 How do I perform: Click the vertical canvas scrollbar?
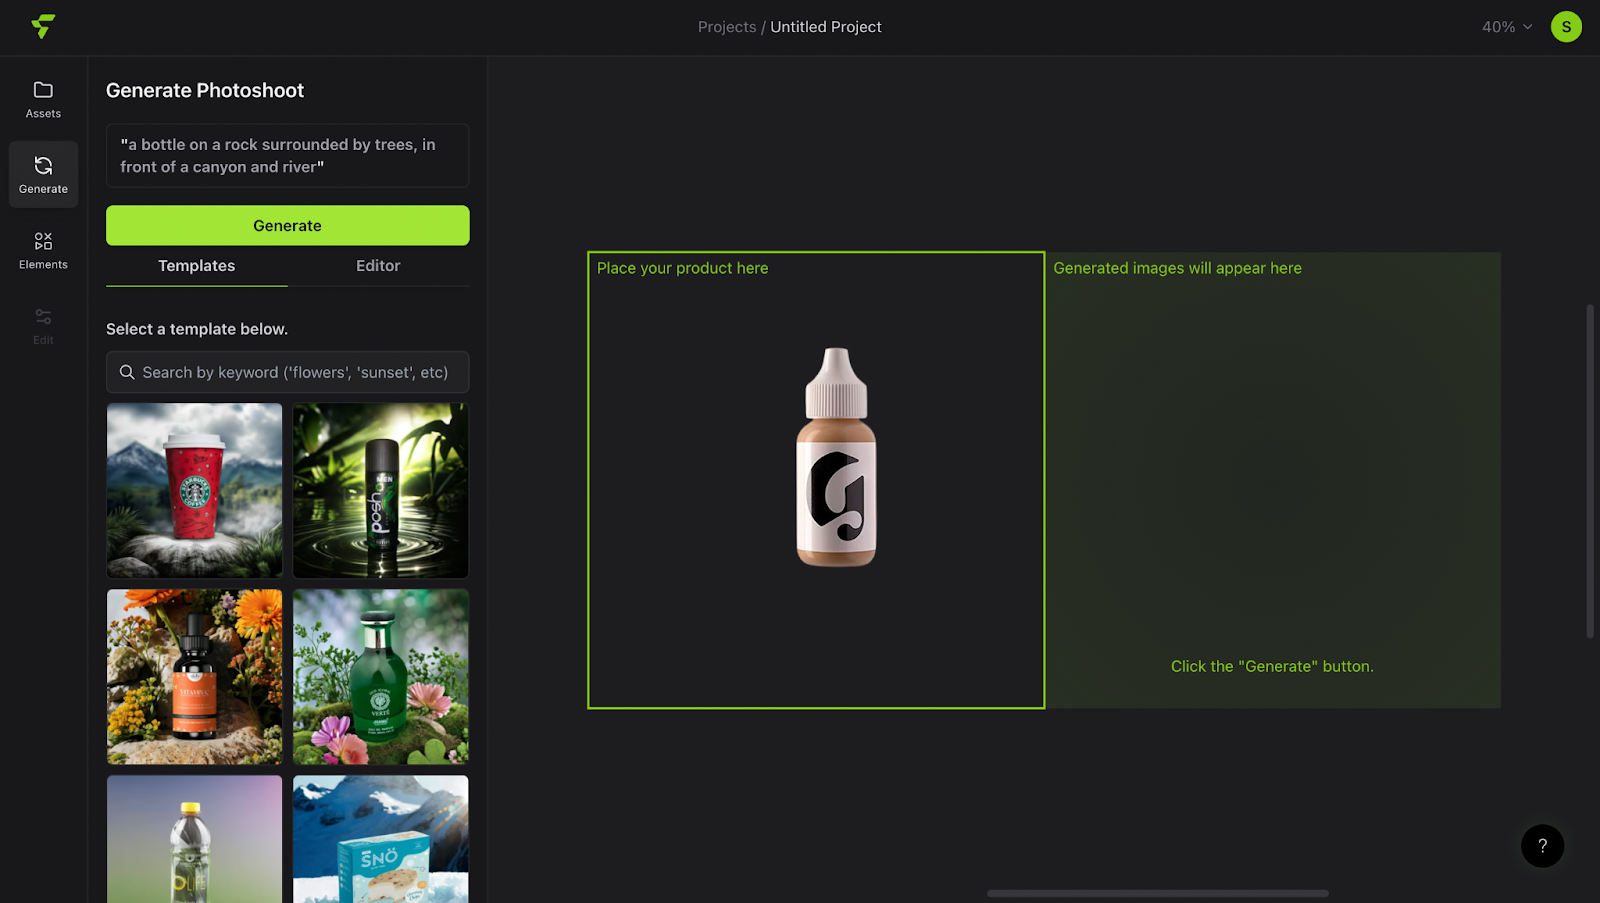coord(1590,470)
